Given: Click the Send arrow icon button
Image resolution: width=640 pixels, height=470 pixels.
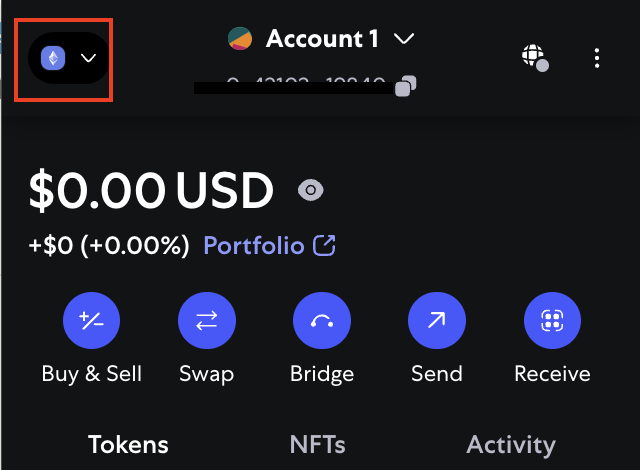Looking at the screenshot, I should [x=437, y=320].
